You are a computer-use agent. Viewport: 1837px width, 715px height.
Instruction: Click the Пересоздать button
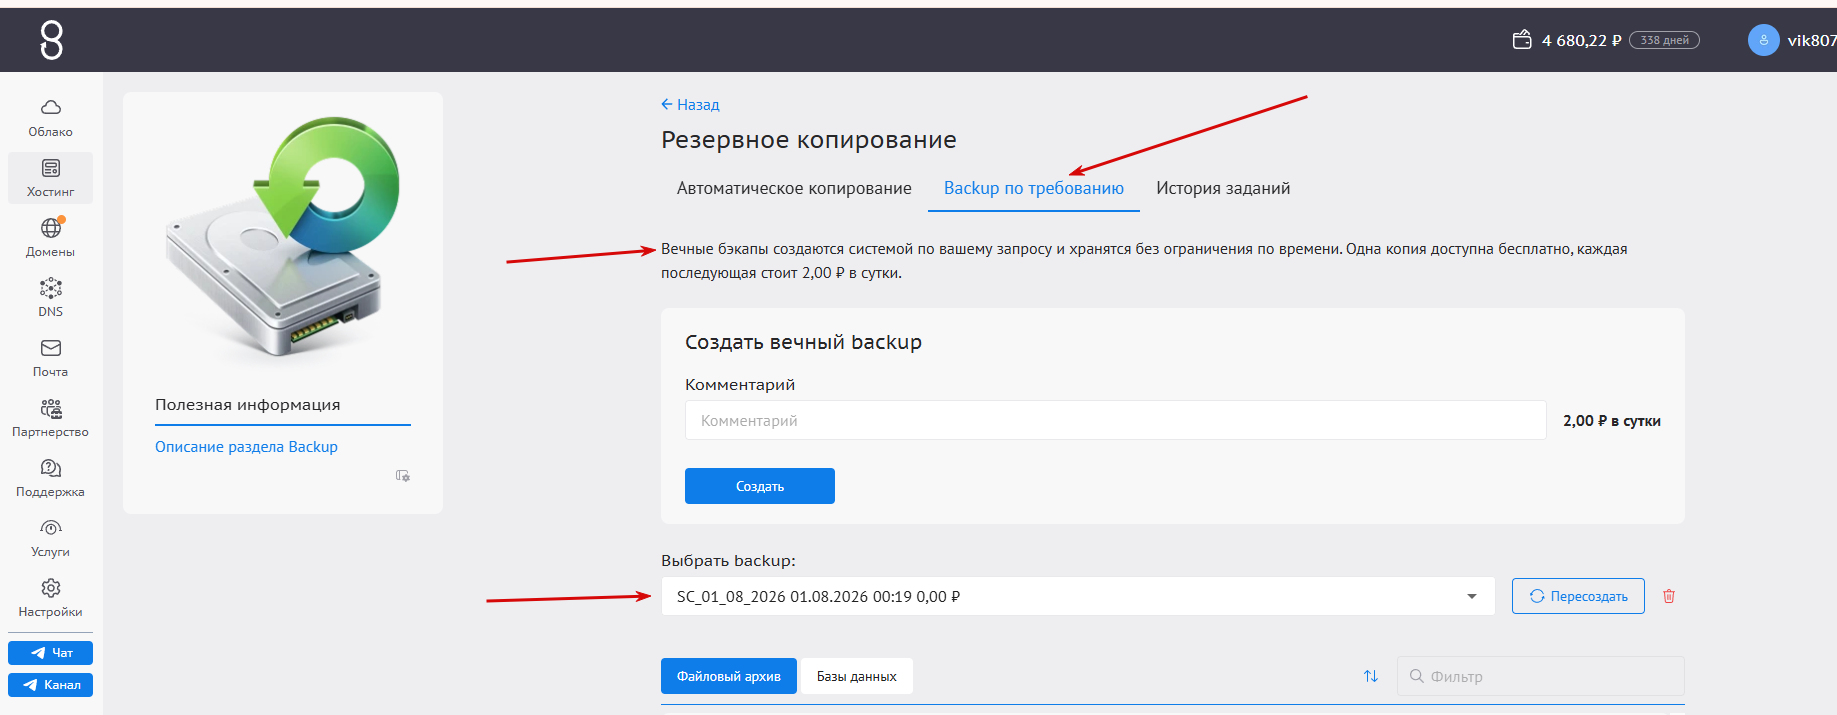pyautogui.click(x=1578, y=596)
